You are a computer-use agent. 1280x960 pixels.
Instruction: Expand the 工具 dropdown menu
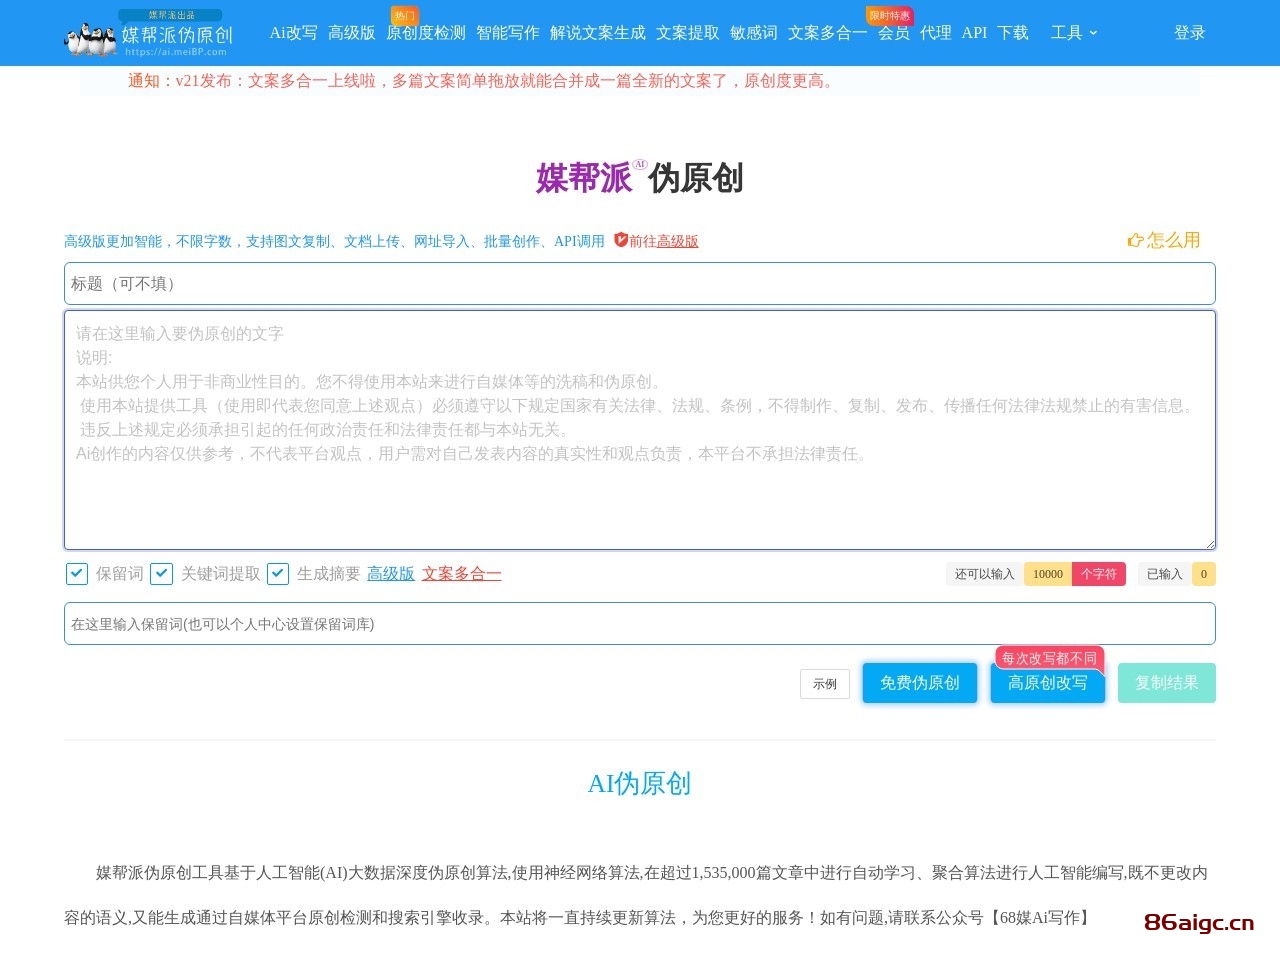[x=1074, y=33]
